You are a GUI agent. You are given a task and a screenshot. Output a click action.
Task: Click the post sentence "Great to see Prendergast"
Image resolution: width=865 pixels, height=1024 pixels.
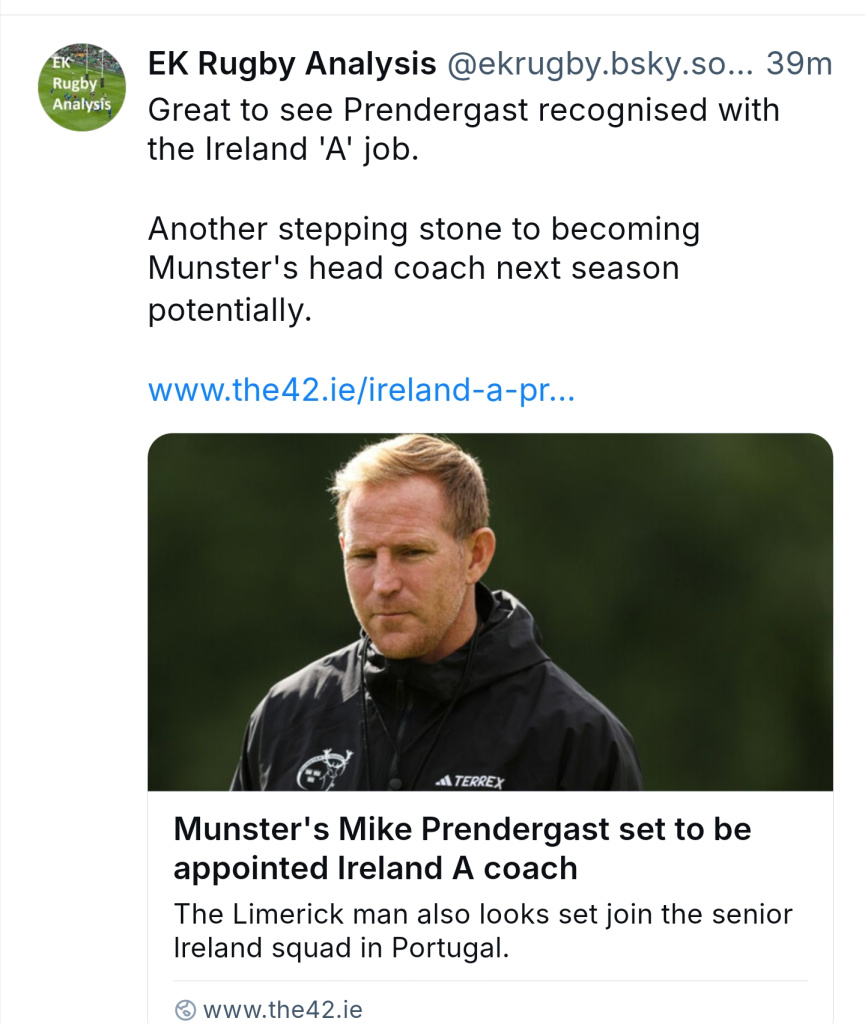click(463, 110)
